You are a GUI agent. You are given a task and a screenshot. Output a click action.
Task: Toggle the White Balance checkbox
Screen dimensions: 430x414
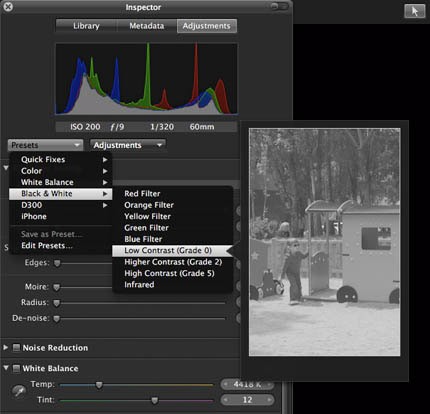(x=16, y=368)
